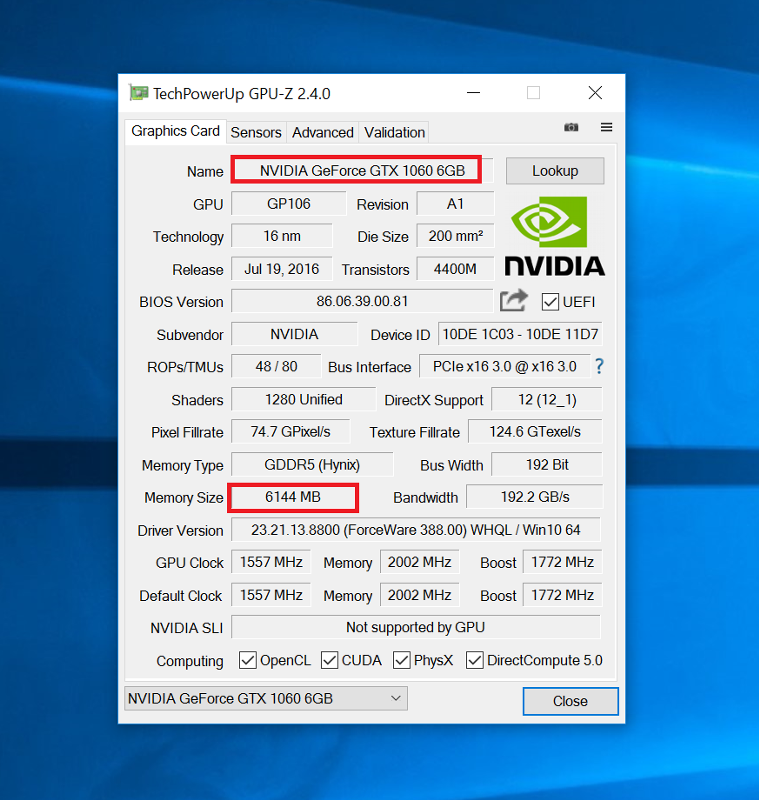The width and height of the screenshot is (759, 800).
Task: Click the Bus Interface question mark
Action: click(x=599, y=366)
